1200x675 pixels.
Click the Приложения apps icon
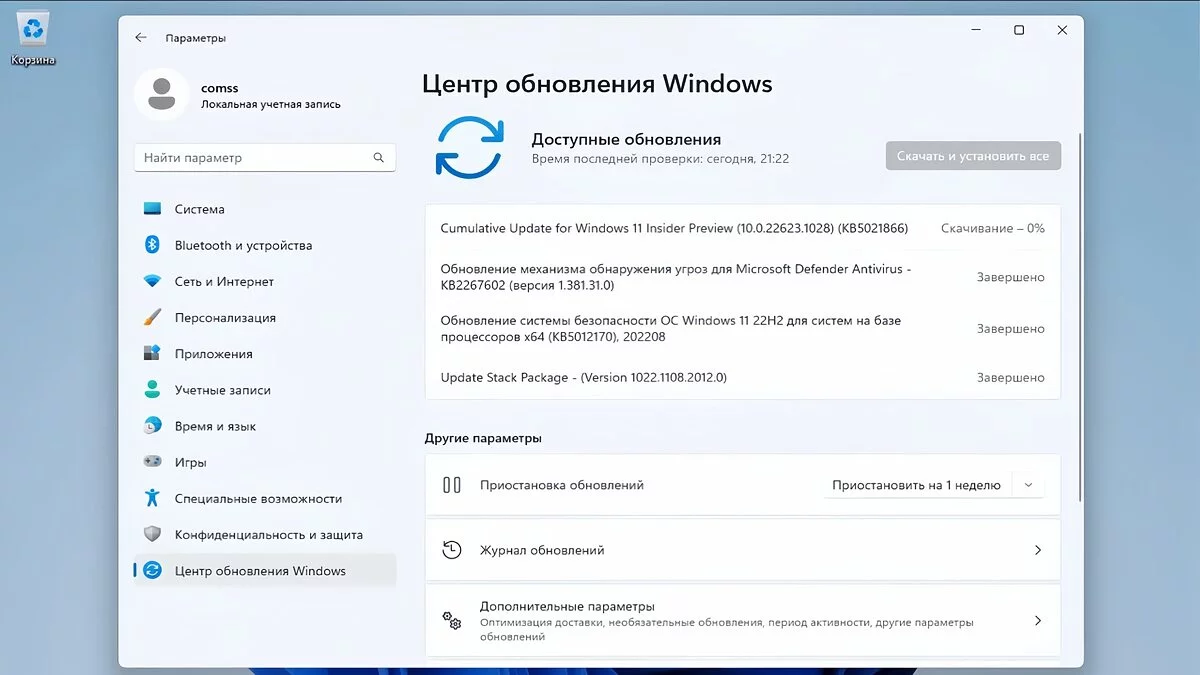[x=152, y=354]
